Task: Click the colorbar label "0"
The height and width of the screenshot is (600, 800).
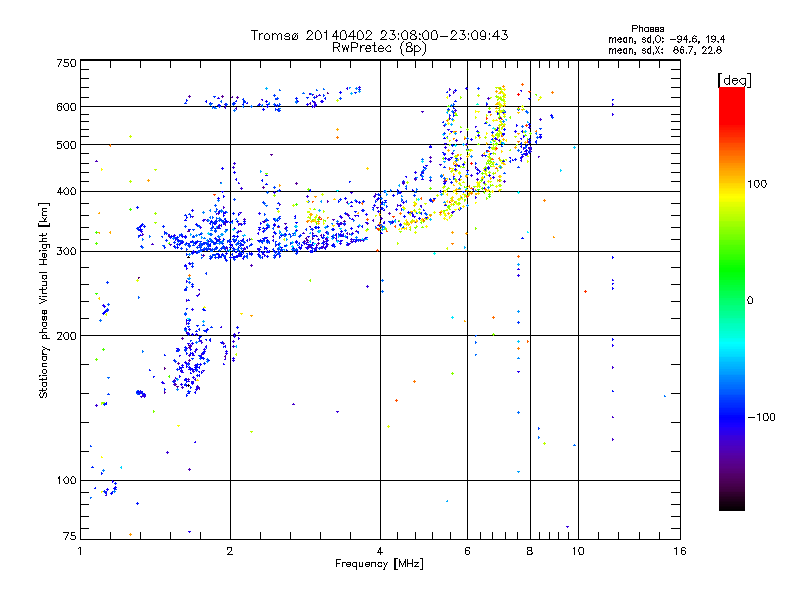Action: pos(750,301)
